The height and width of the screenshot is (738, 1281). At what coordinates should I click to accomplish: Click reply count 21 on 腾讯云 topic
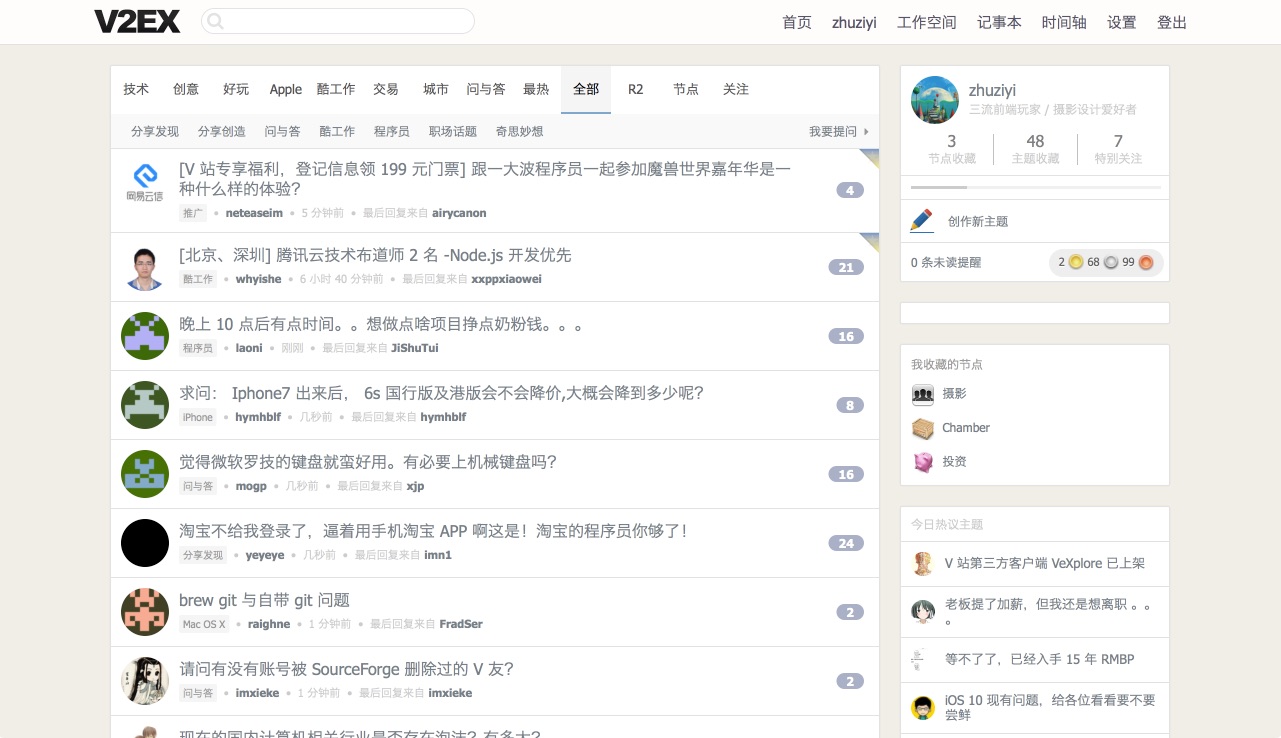pyautogui.click(x=846, y=267)
